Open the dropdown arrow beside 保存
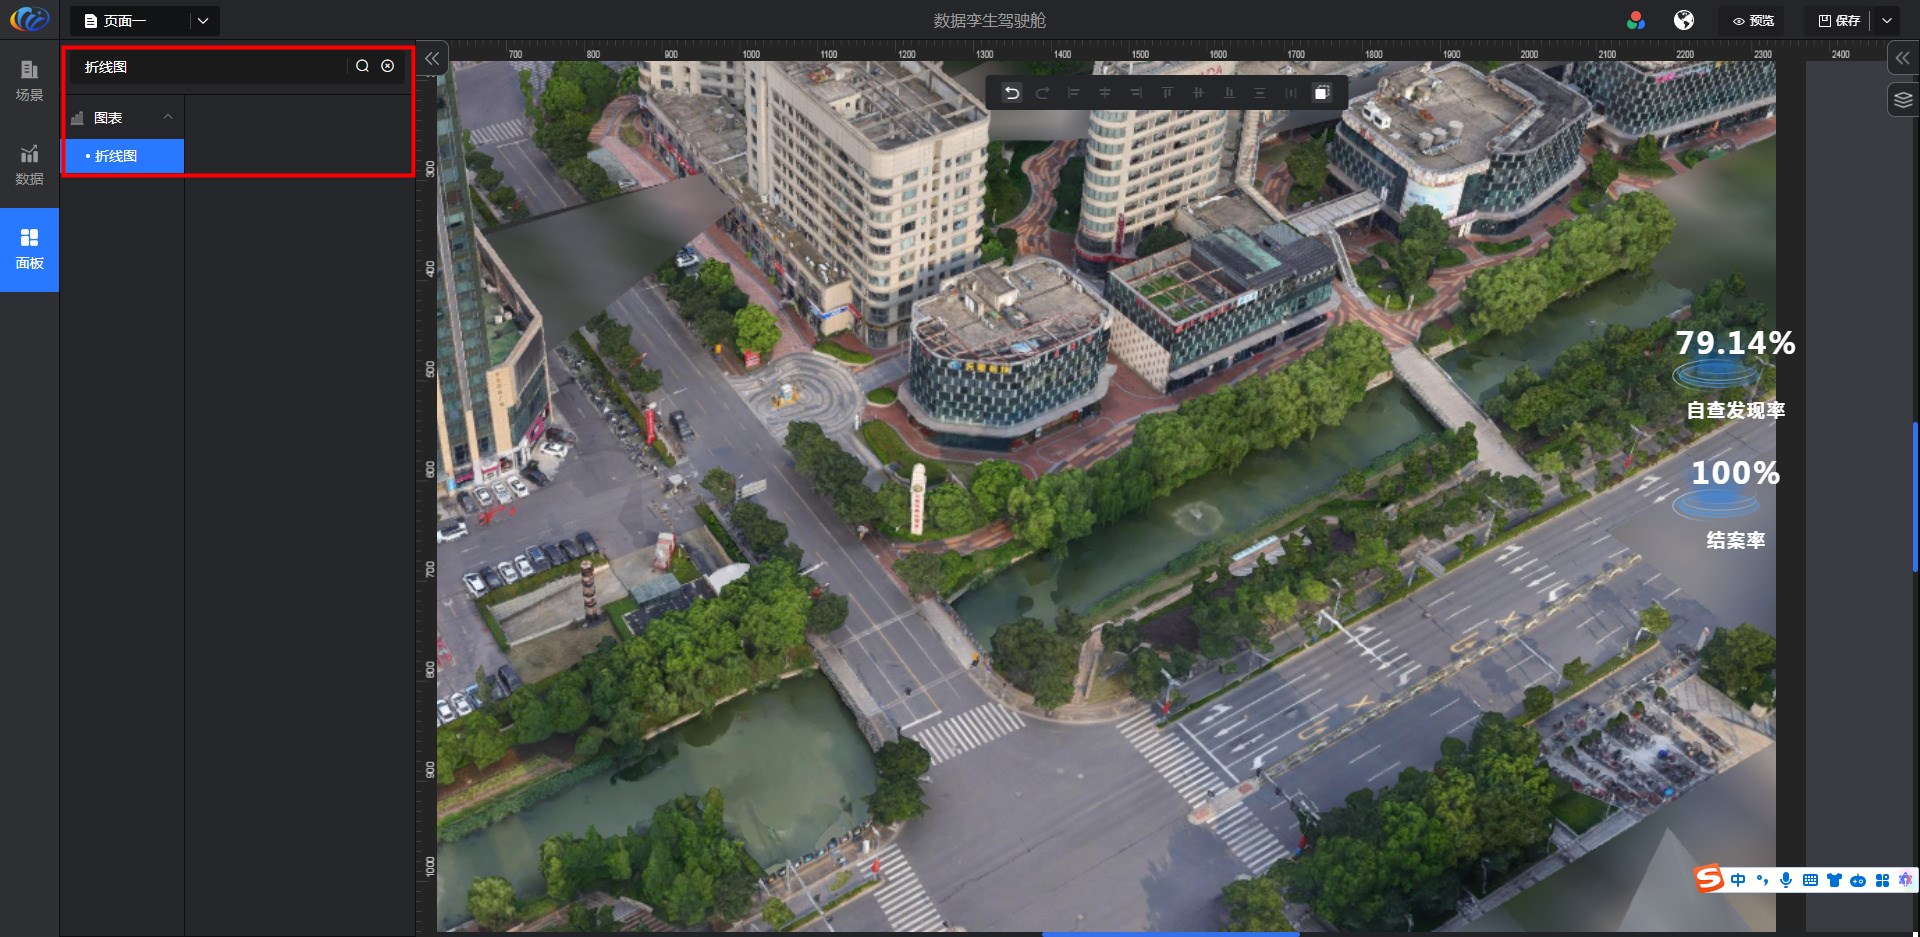 (1887, 21)
